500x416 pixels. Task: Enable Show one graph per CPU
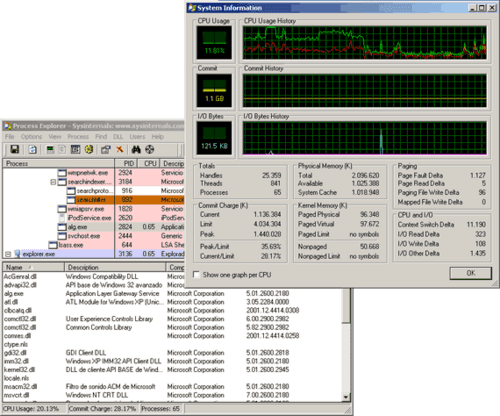pyautogui.click(x=197, y=275)
